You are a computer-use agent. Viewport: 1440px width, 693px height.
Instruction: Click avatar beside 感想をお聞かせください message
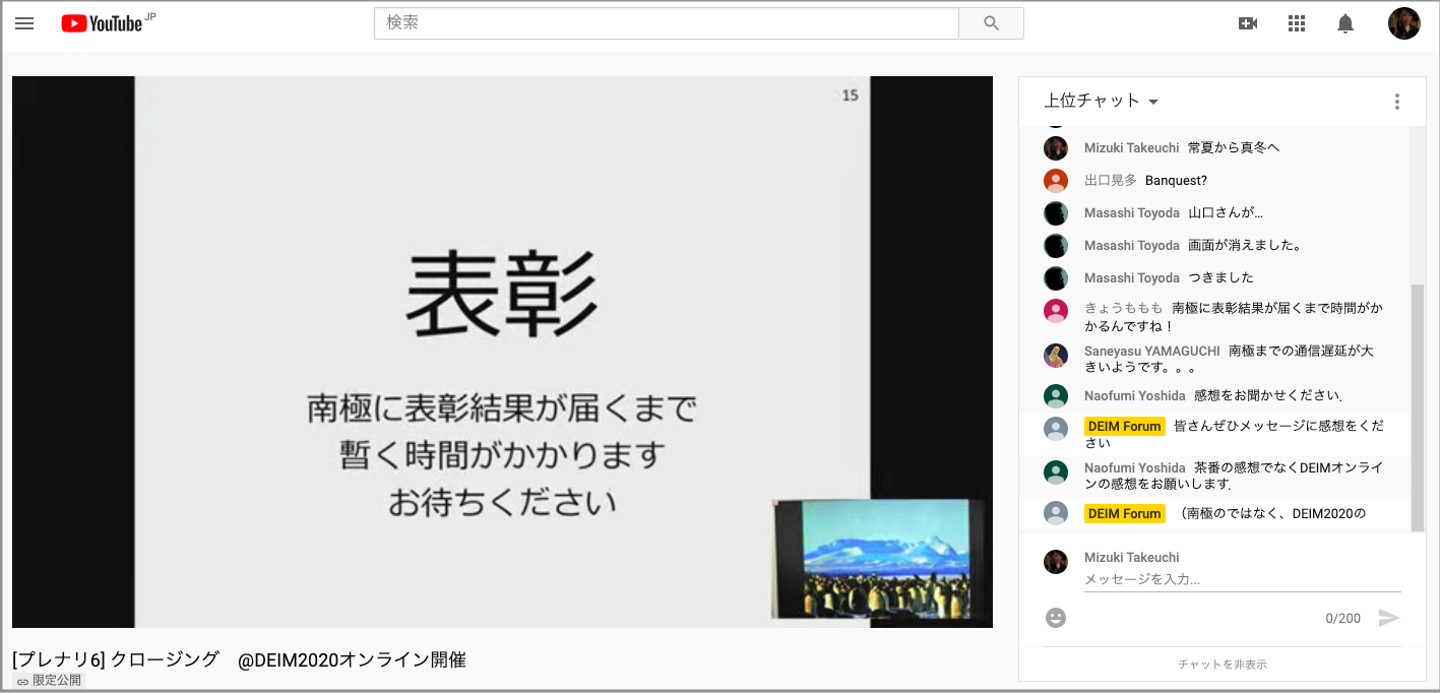(x=1056, y=396)
